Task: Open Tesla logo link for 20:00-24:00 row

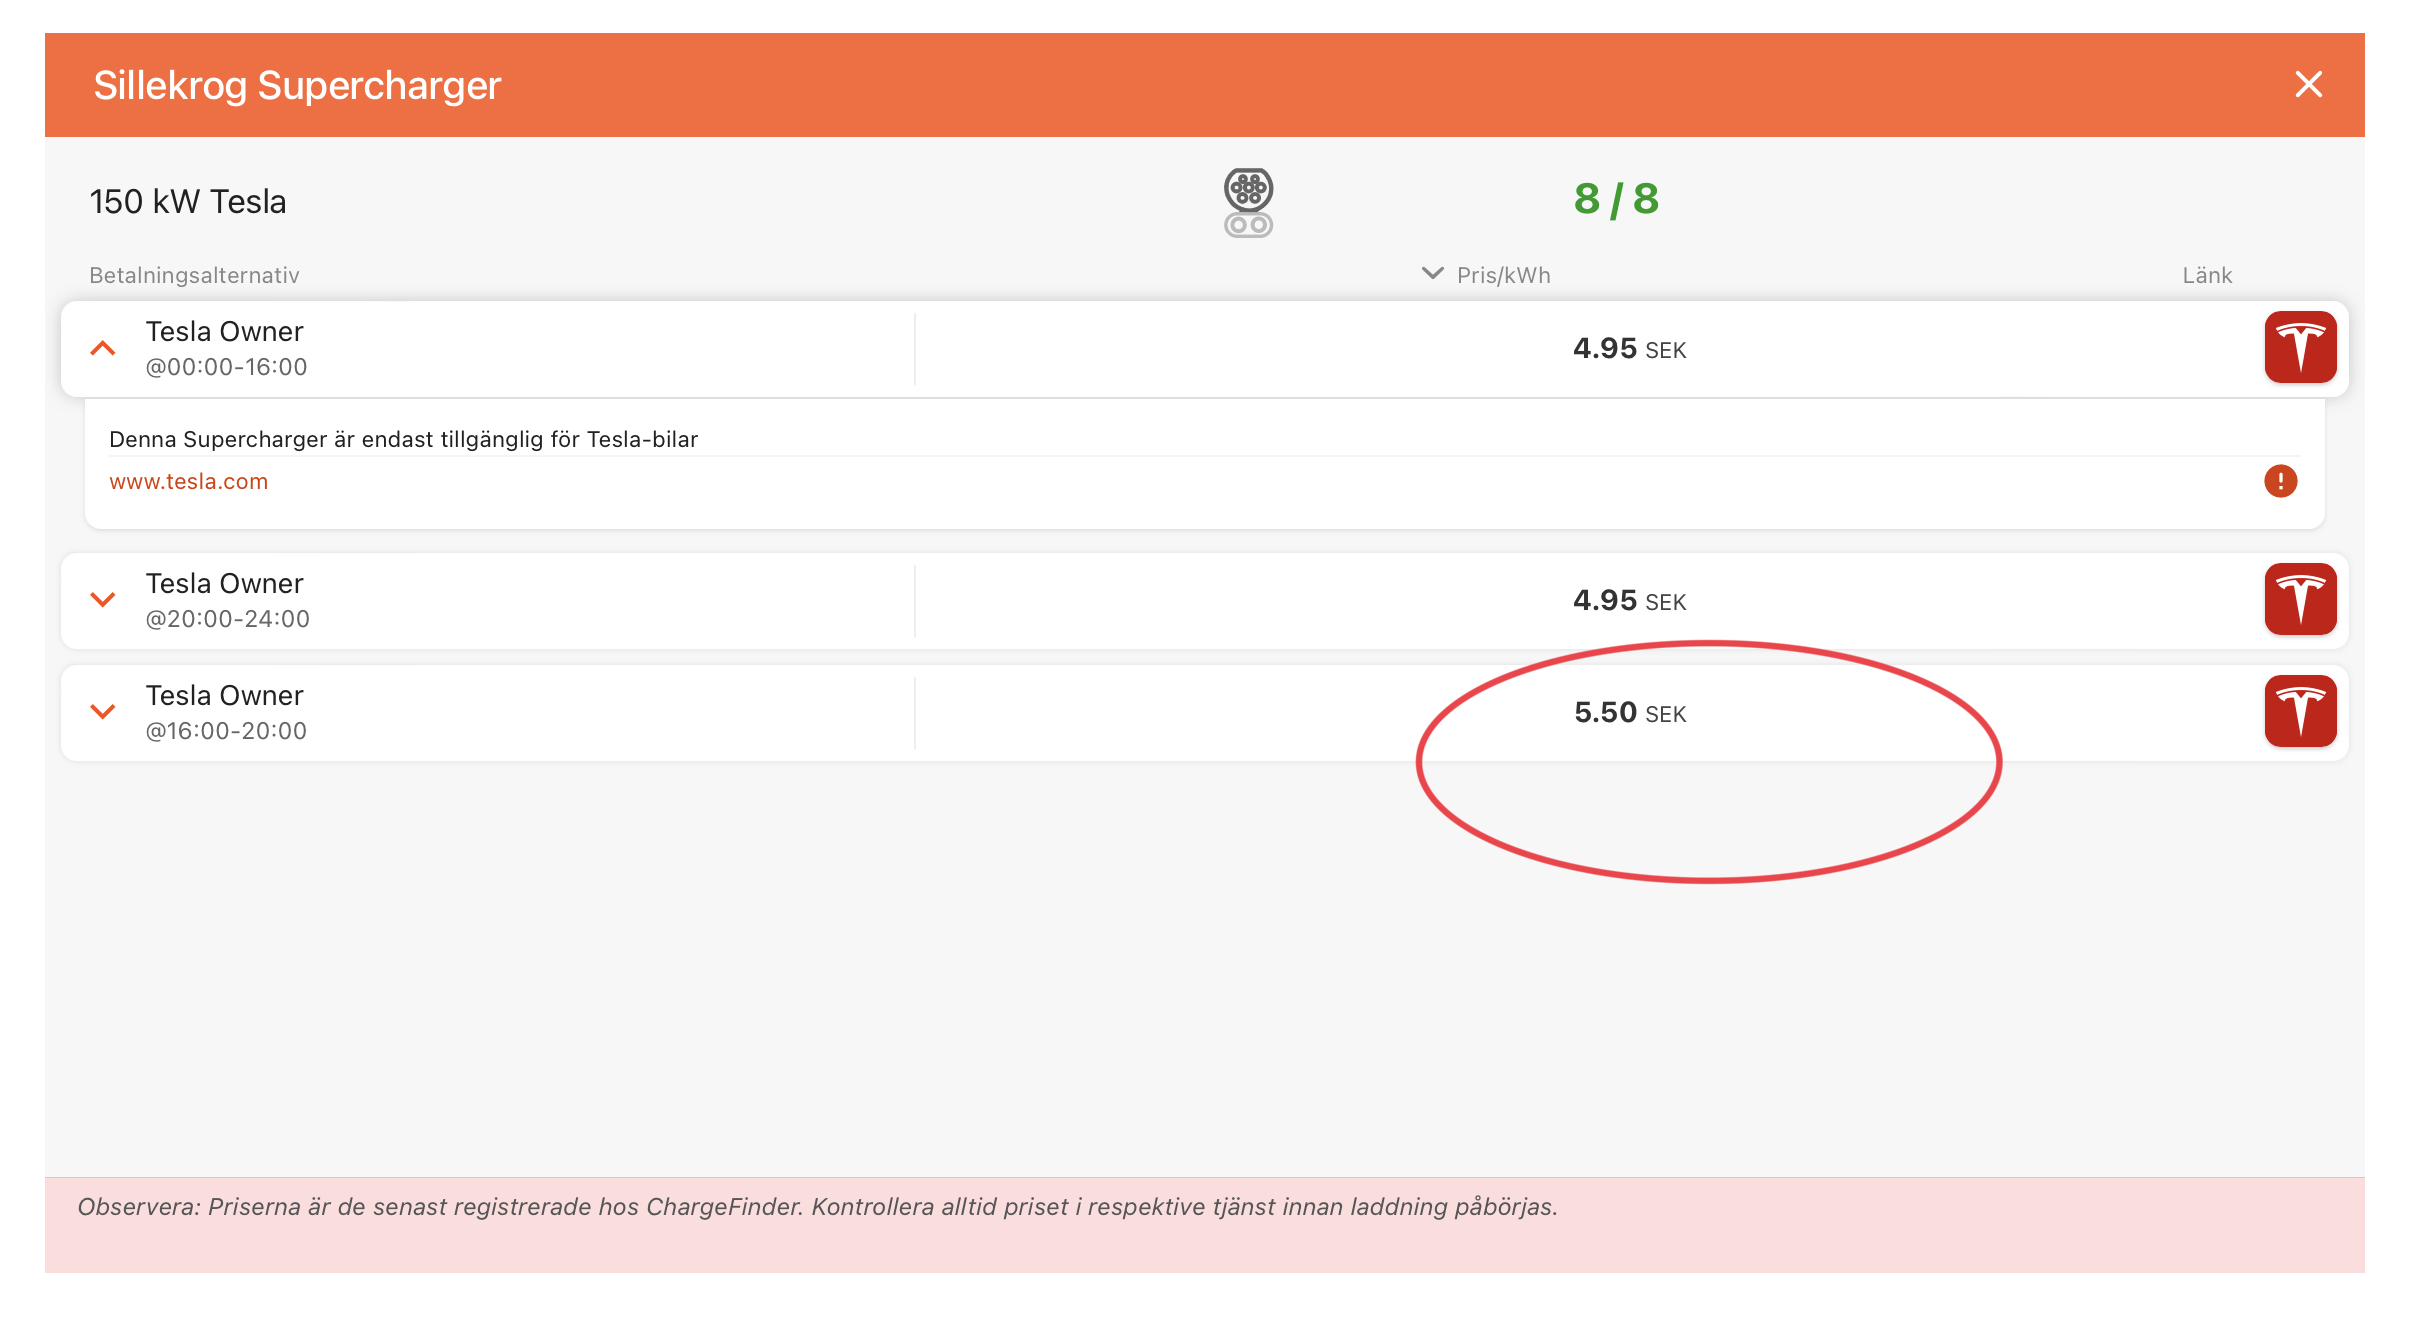Action: tap(2300, 599)
